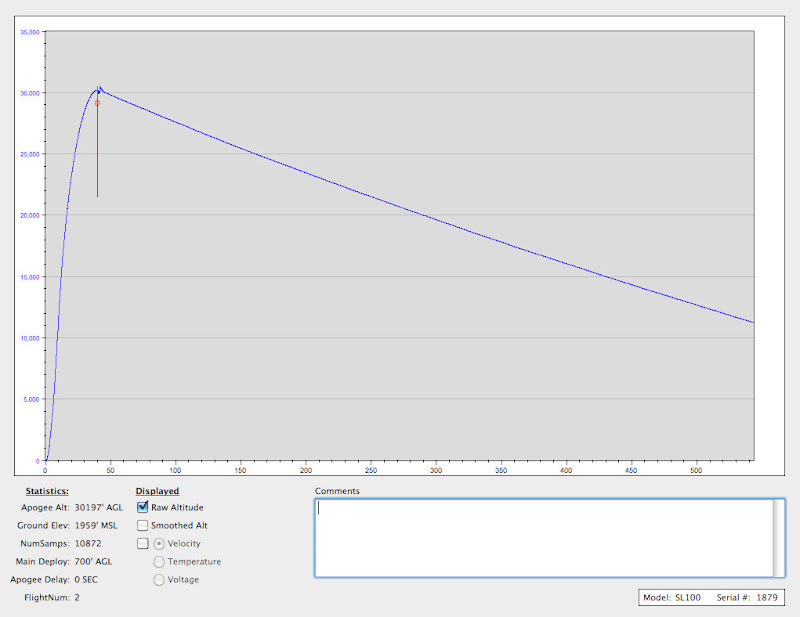Image resolution: width=800 pixels, height=617 pixels.
Task: Click the FlightNum value 2
Action: point(77,598)
